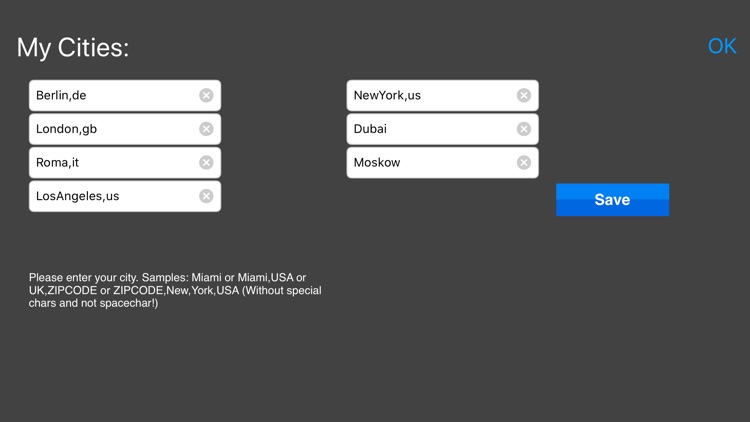This screenshot has width=750, height=422.
Task: Edit the Berlin,de text field
Action: 125,95
